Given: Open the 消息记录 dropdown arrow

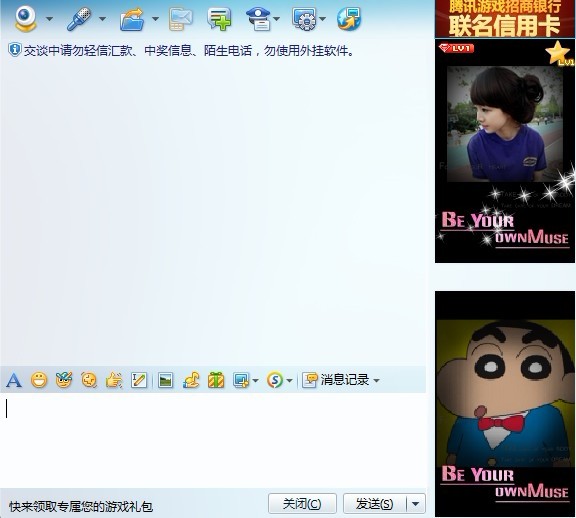Looking at the screenshot, I should pyautogui.click(x=376, y=381).
